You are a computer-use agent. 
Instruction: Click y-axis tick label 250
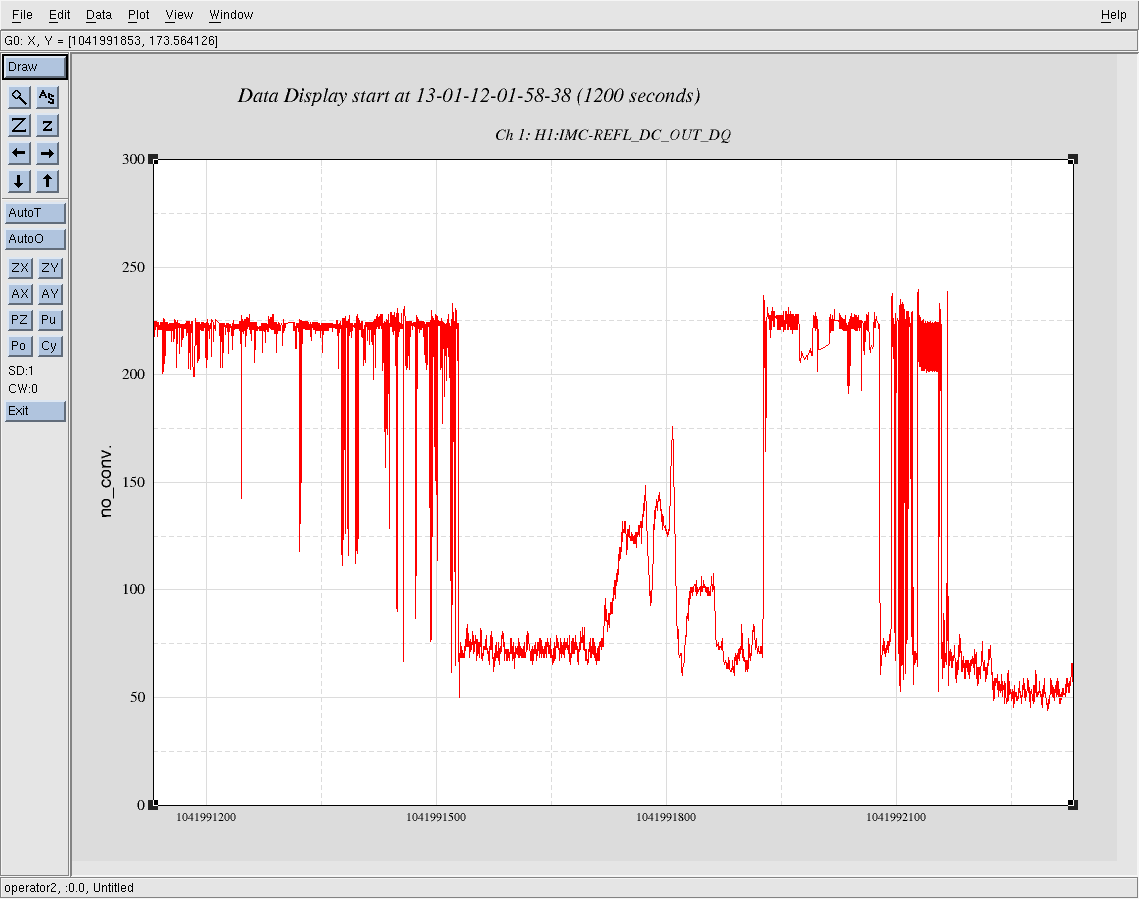point(134,267)
